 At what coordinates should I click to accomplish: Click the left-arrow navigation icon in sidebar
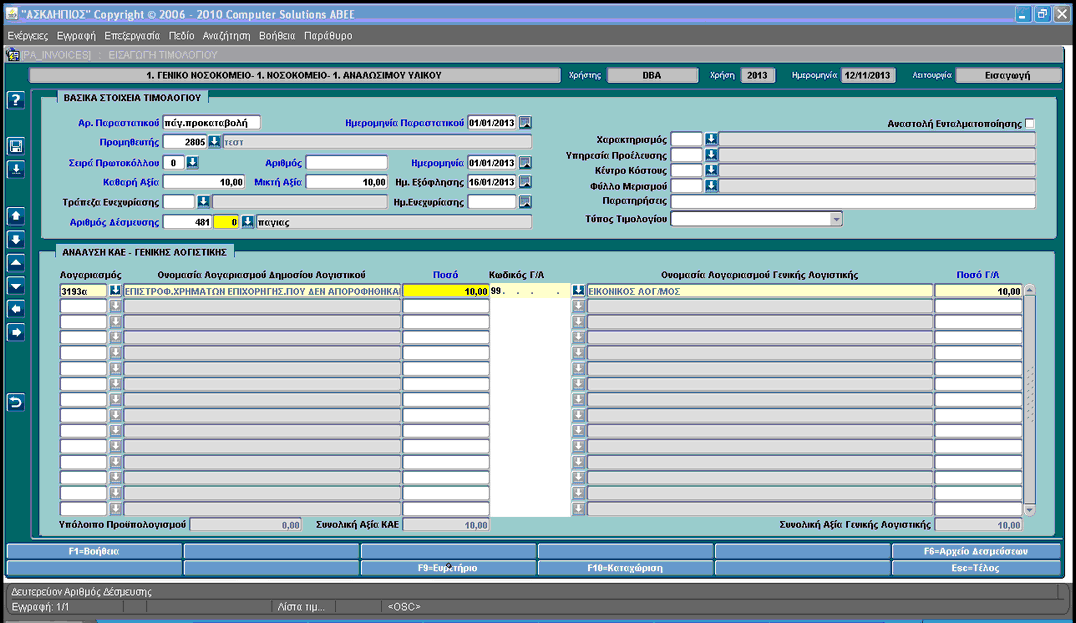16,309
